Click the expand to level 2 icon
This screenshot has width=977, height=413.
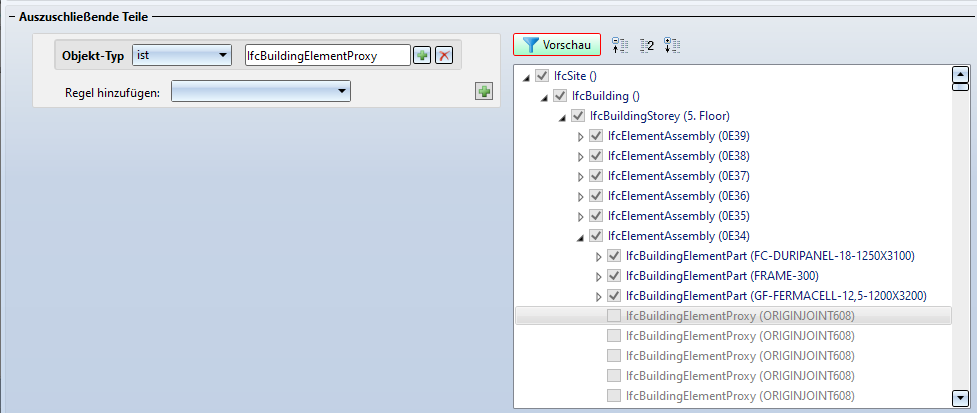647,45
